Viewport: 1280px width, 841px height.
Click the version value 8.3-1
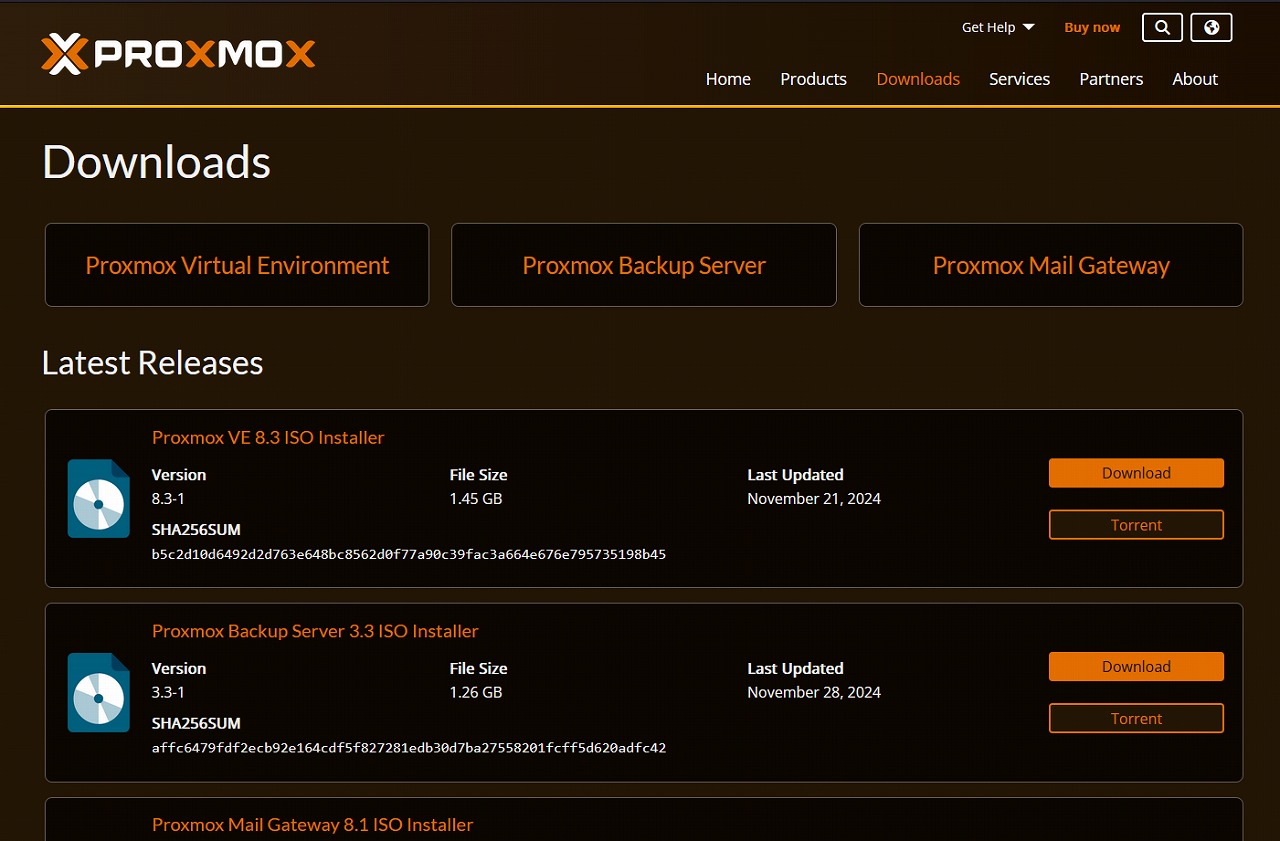point(168,499)
